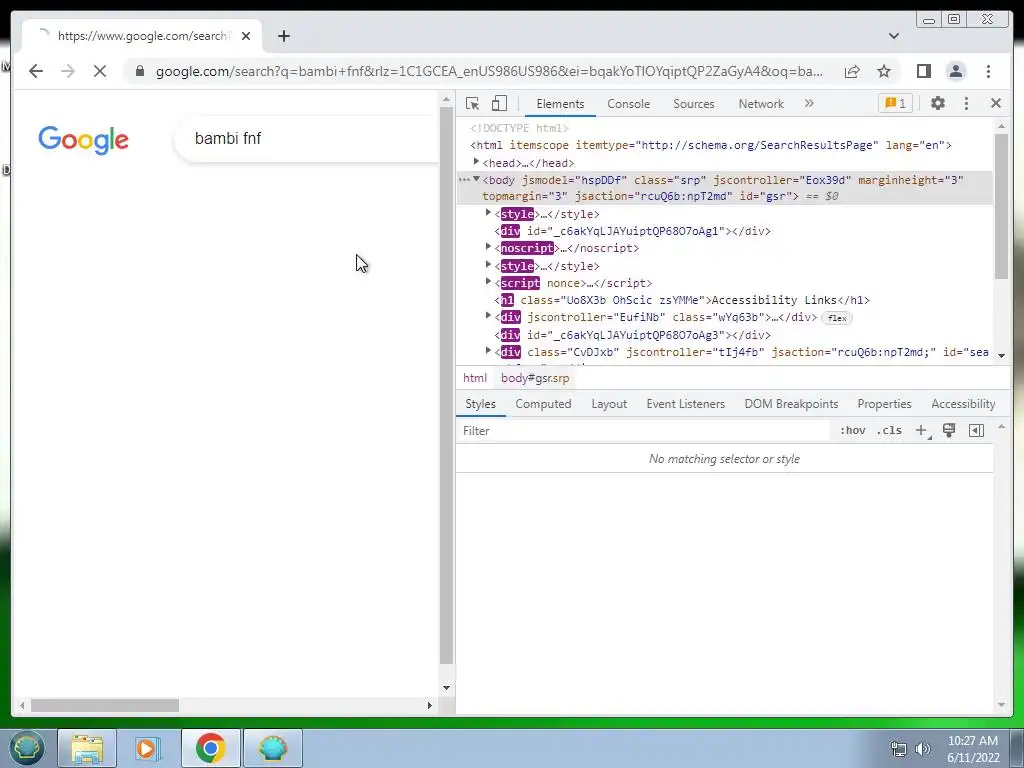Select the Elements tab
The image size is (1024, 768).
pyautogui.click(x=560, y=104)
